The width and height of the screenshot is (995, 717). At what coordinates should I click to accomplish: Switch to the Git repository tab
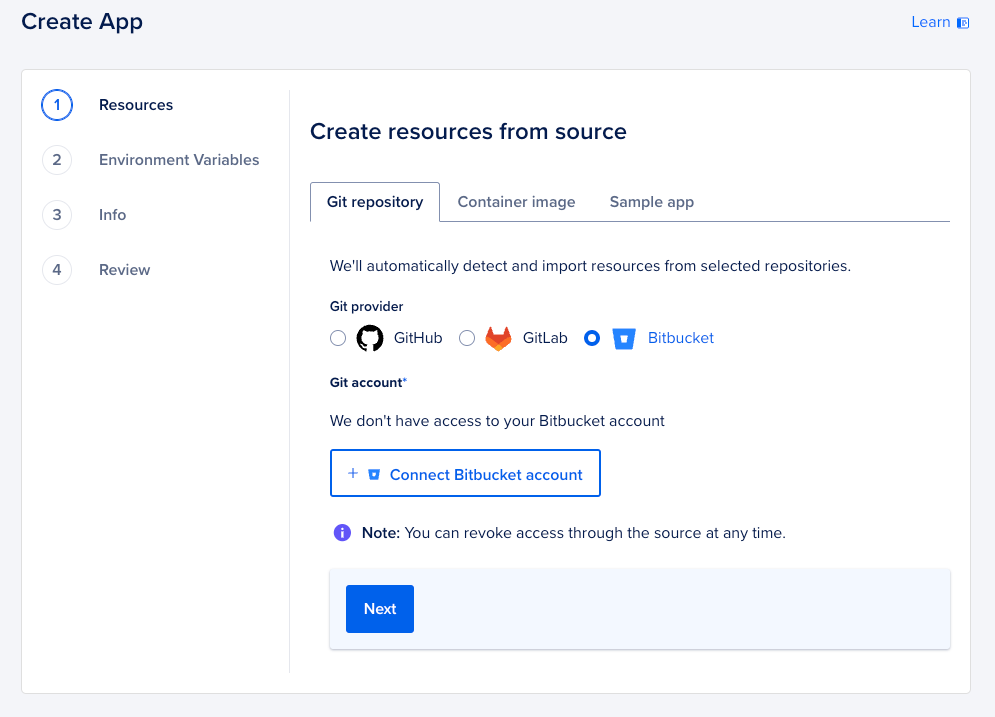[x=375, y=202]
